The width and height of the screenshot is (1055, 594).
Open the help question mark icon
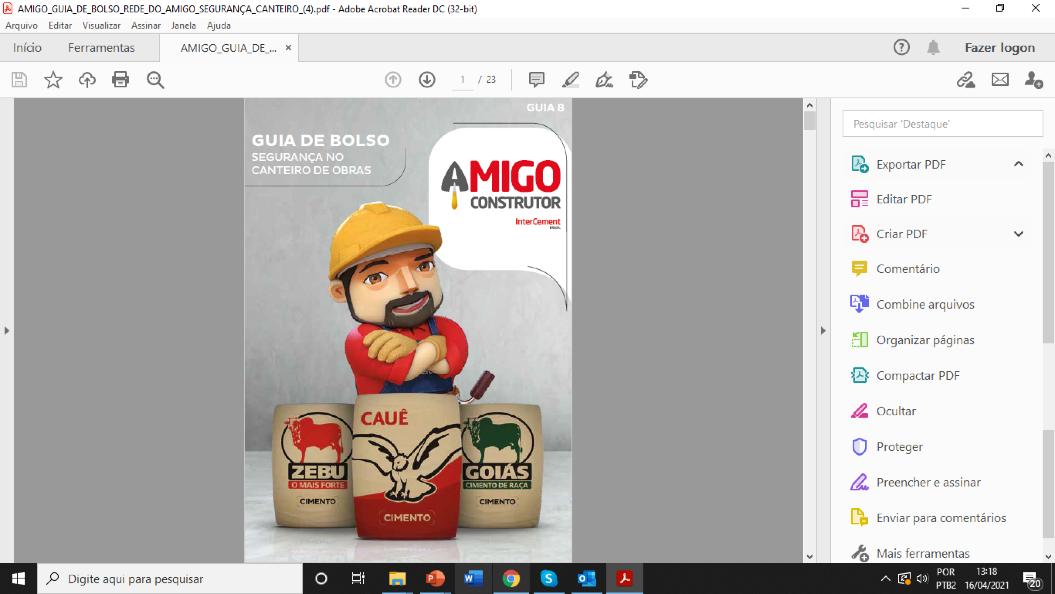click(x=902, y=47)
